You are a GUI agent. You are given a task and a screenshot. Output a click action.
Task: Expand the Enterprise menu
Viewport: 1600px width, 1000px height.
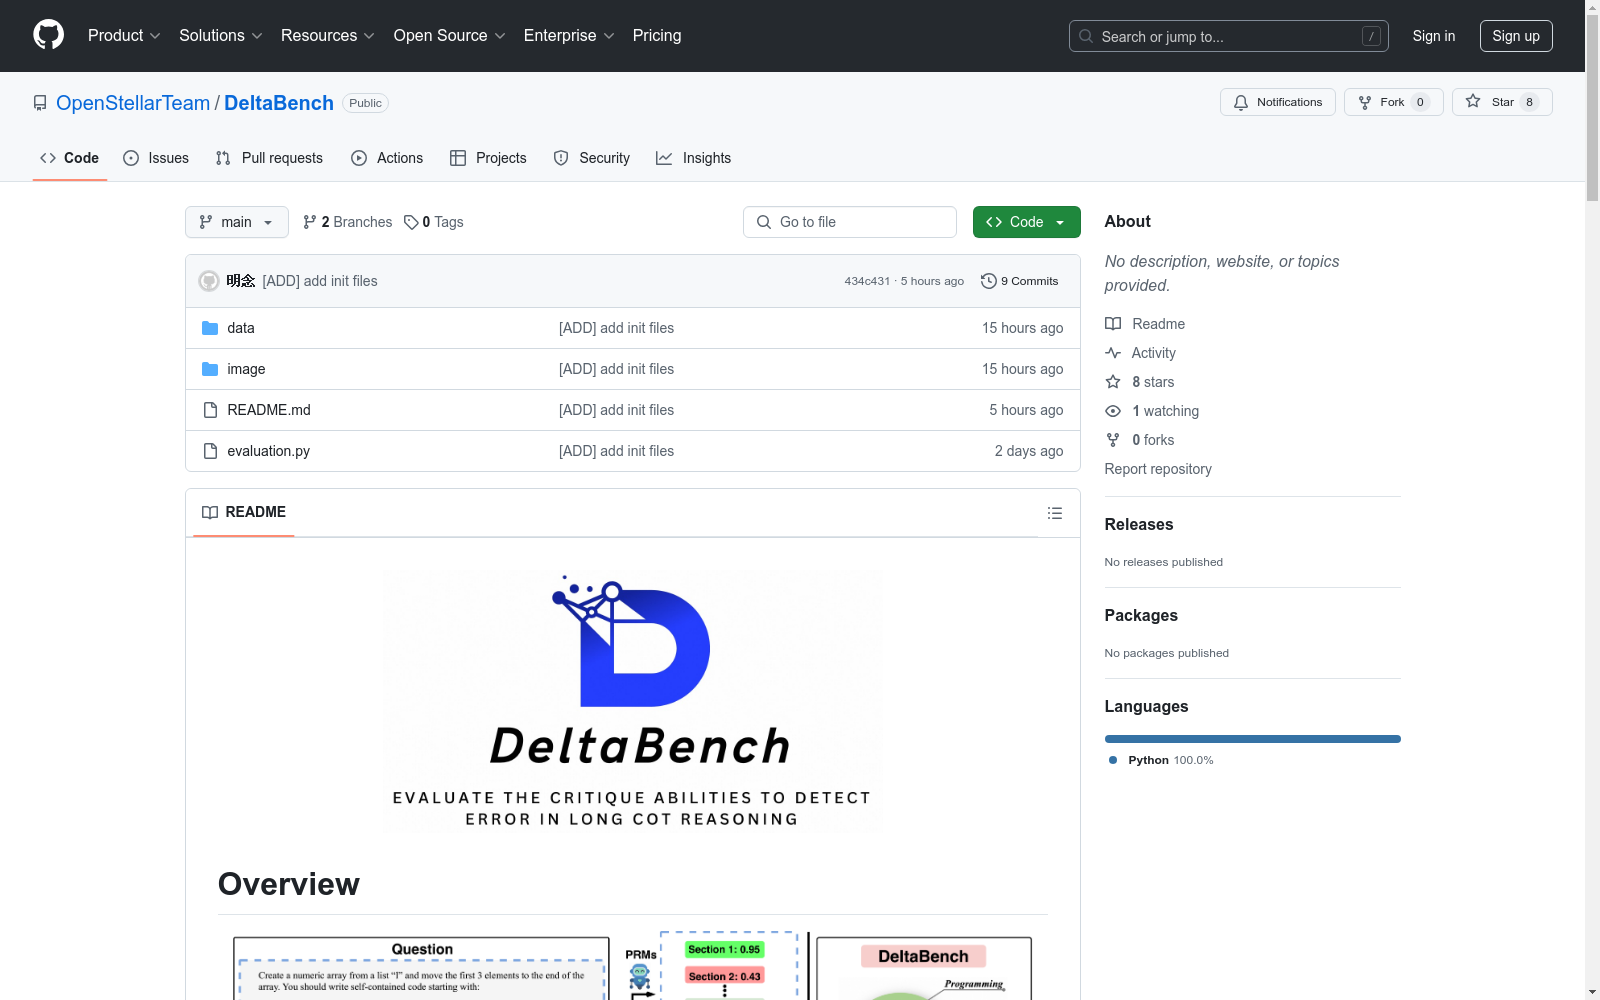pos(569,36)
